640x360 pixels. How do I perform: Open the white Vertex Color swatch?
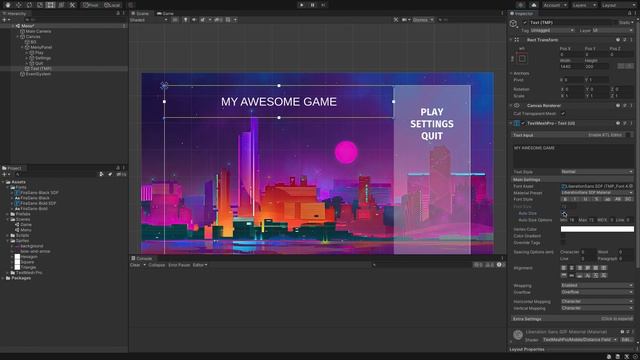coord(597,229)
